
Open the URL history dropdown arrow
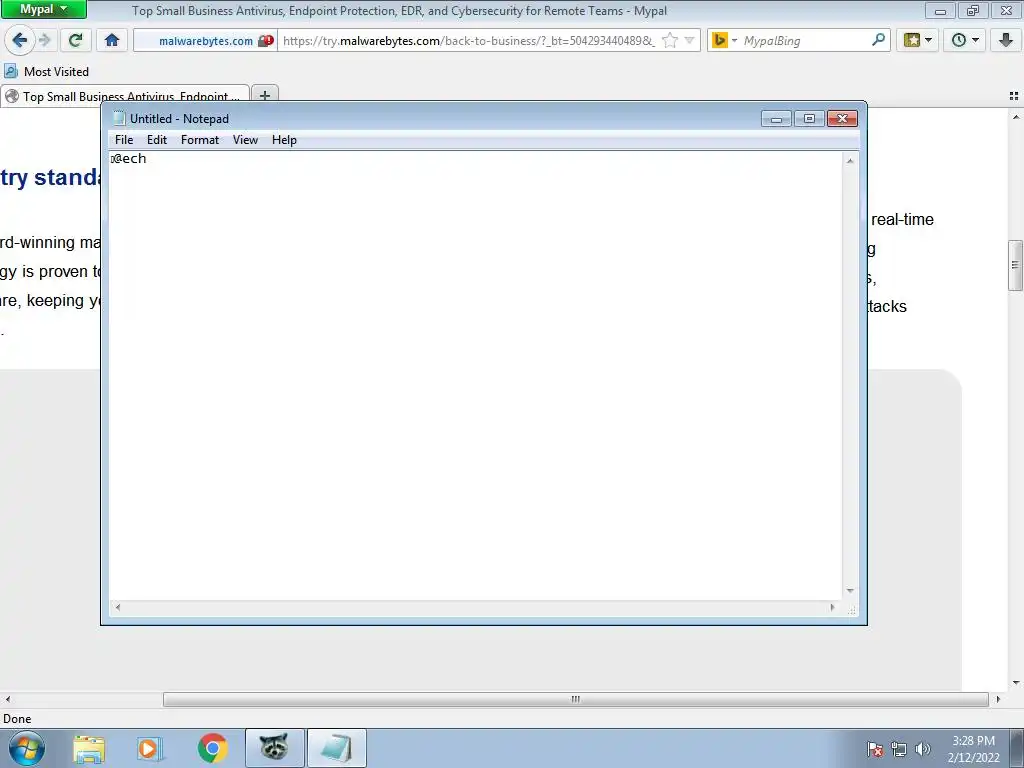[x=689, y=40]
